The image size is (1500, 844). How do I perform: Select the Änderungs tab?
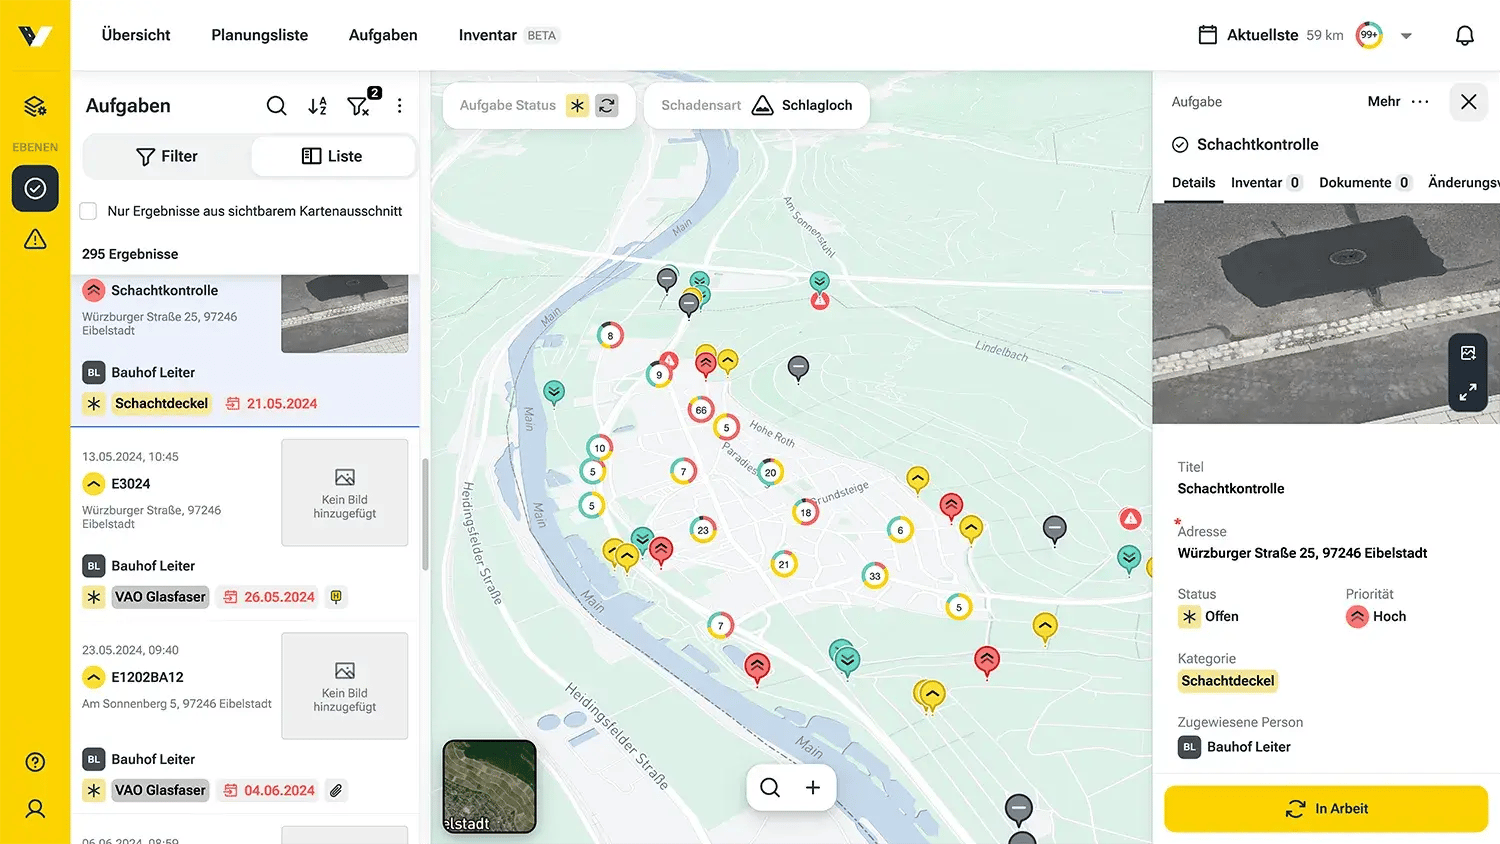(1464, 183)
